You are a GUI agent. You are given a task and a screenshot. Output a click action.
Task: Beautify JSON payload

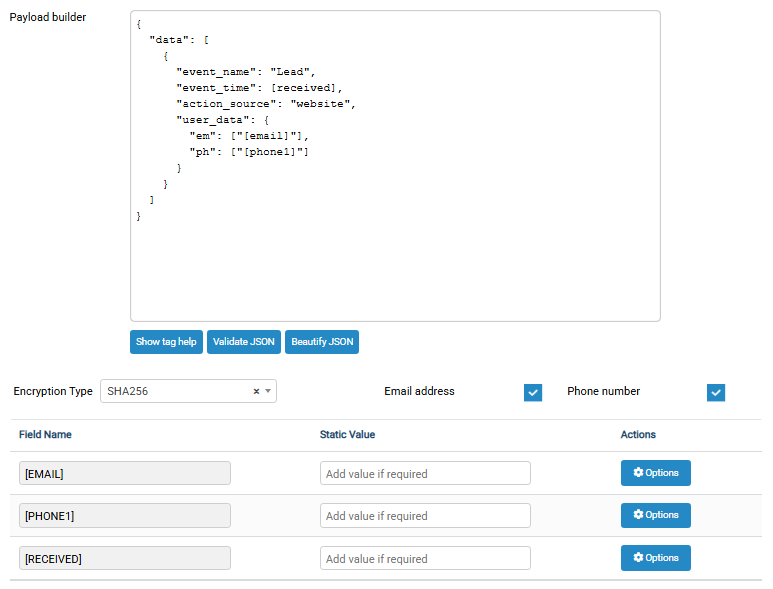tap(322, 342)
